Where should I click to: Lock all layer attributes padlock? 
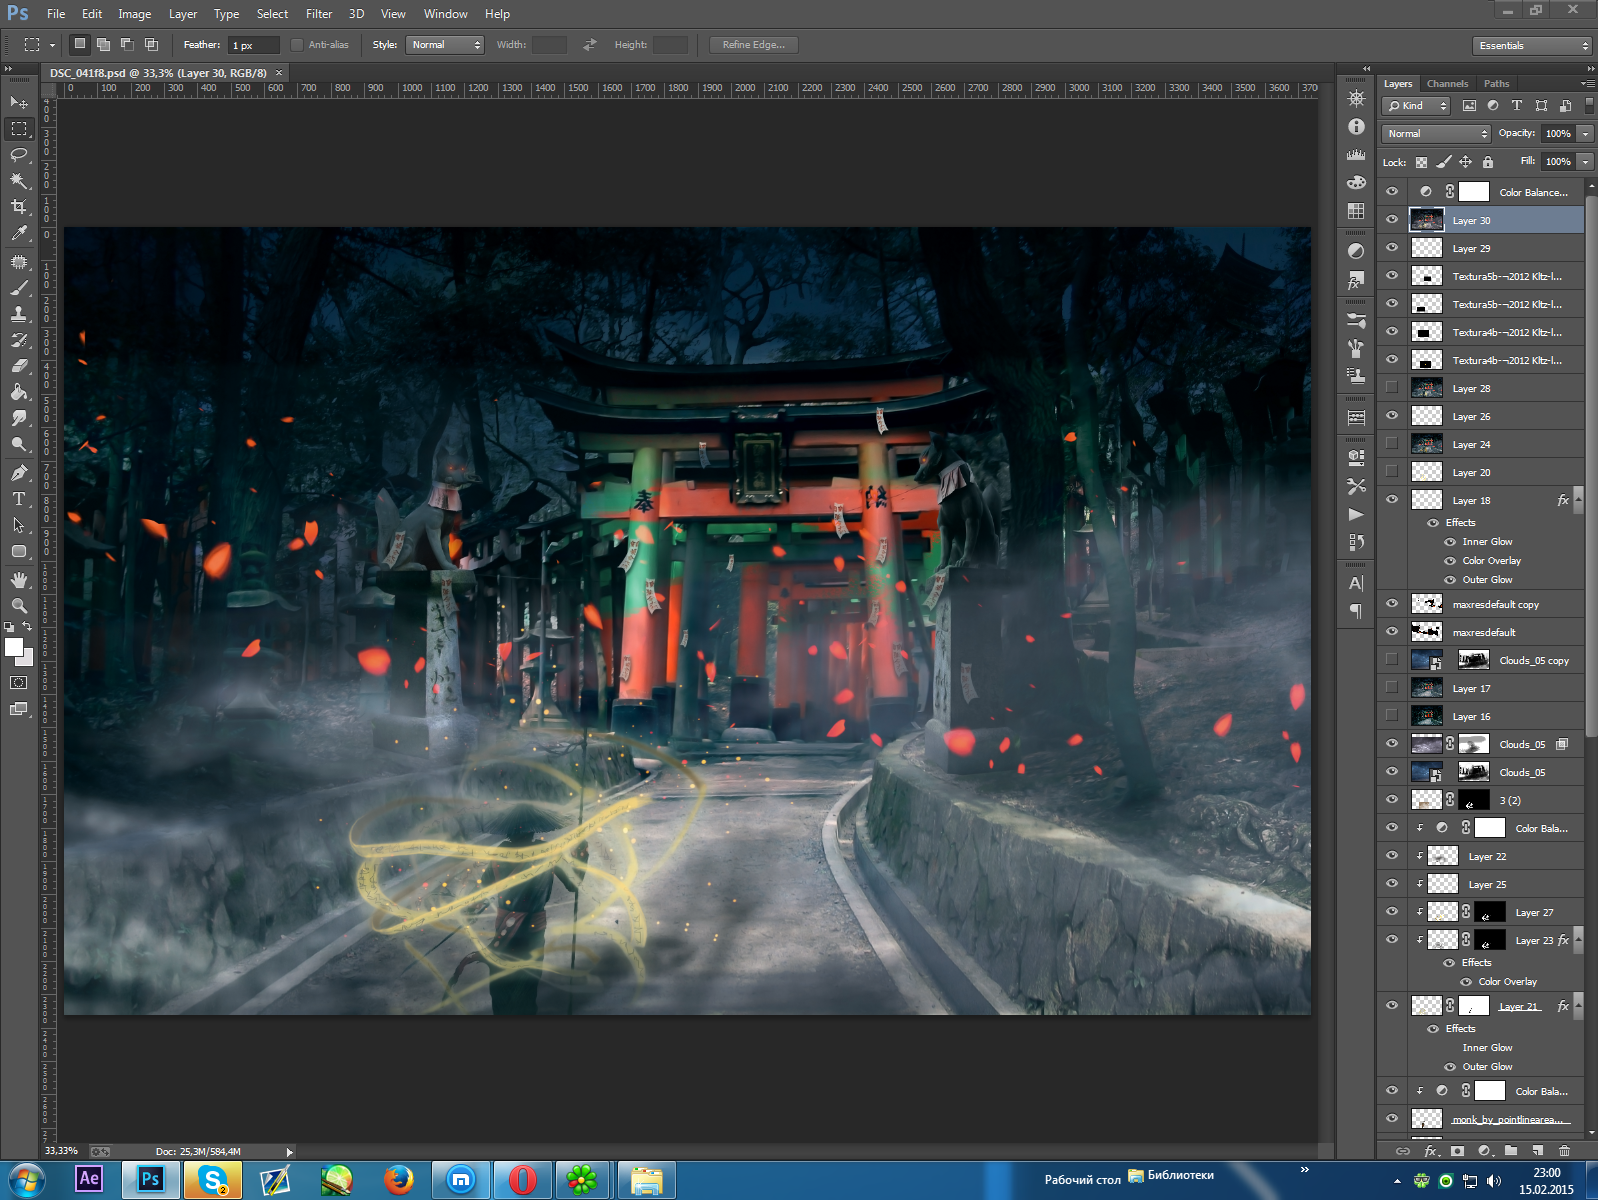(1487, 162)
